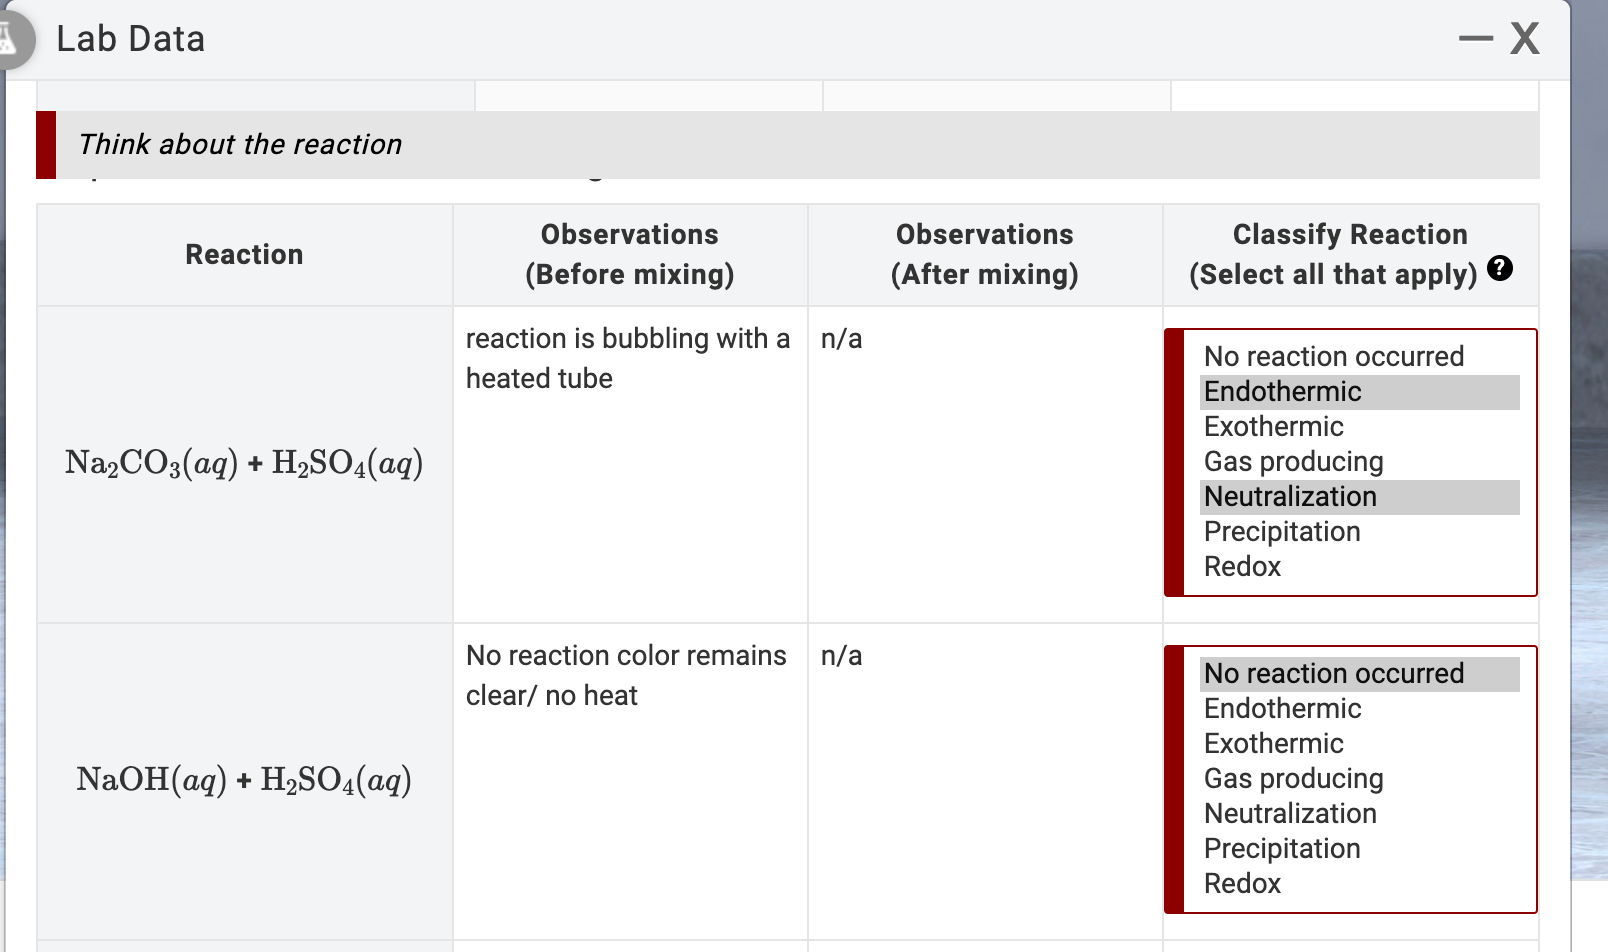Click the Observations Before mixing header
1608x952 pixels.
click(x=629, y=254)
